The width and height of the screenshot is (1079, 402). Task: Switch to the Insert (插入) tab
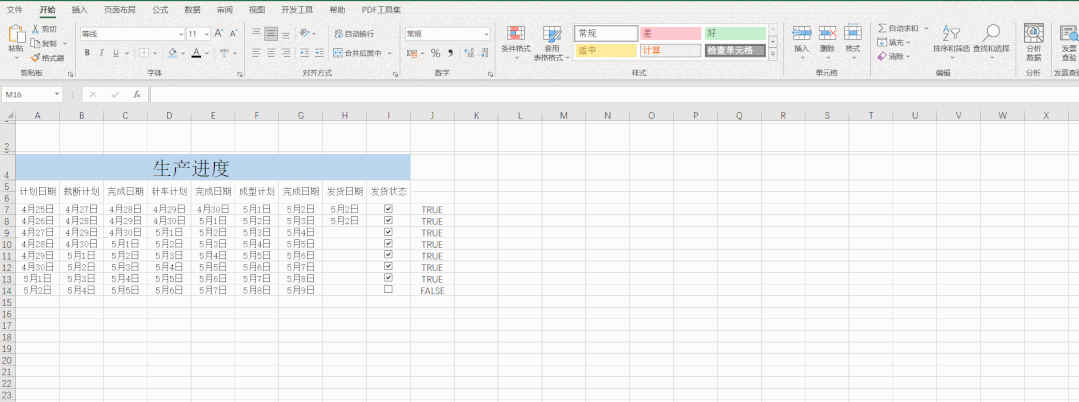point(80,10)
